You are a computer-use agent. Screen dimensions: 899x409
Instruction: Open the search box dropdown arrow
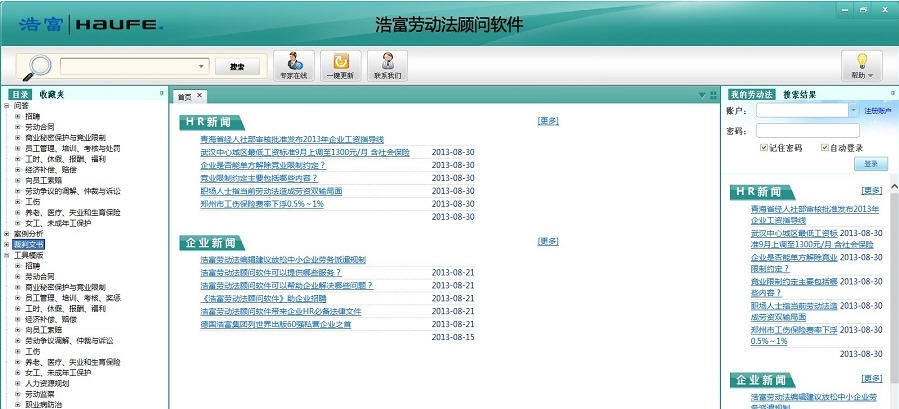tap(201, 67)
